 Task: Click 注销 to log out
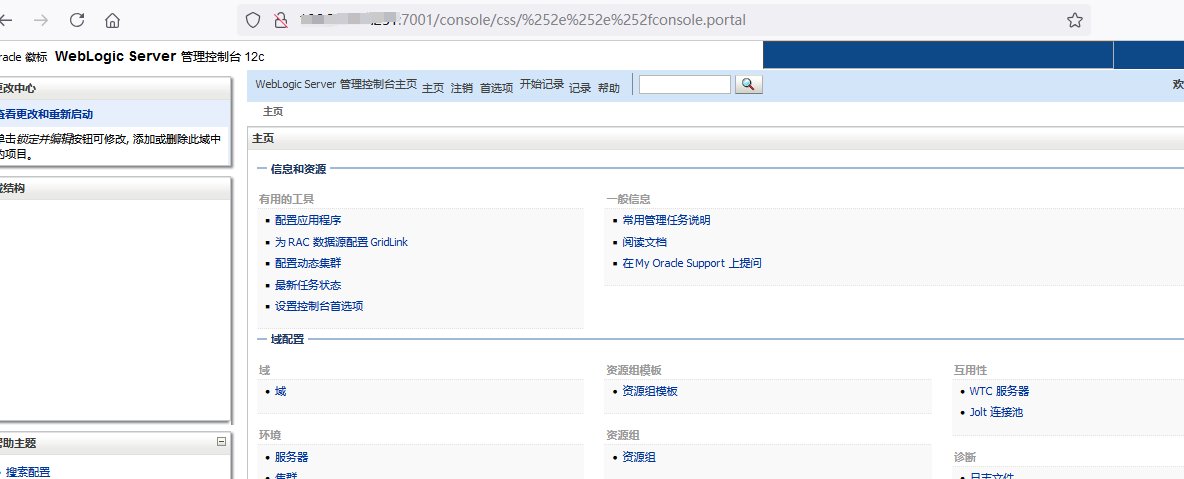pyautogui.click(x=461, y=88)
